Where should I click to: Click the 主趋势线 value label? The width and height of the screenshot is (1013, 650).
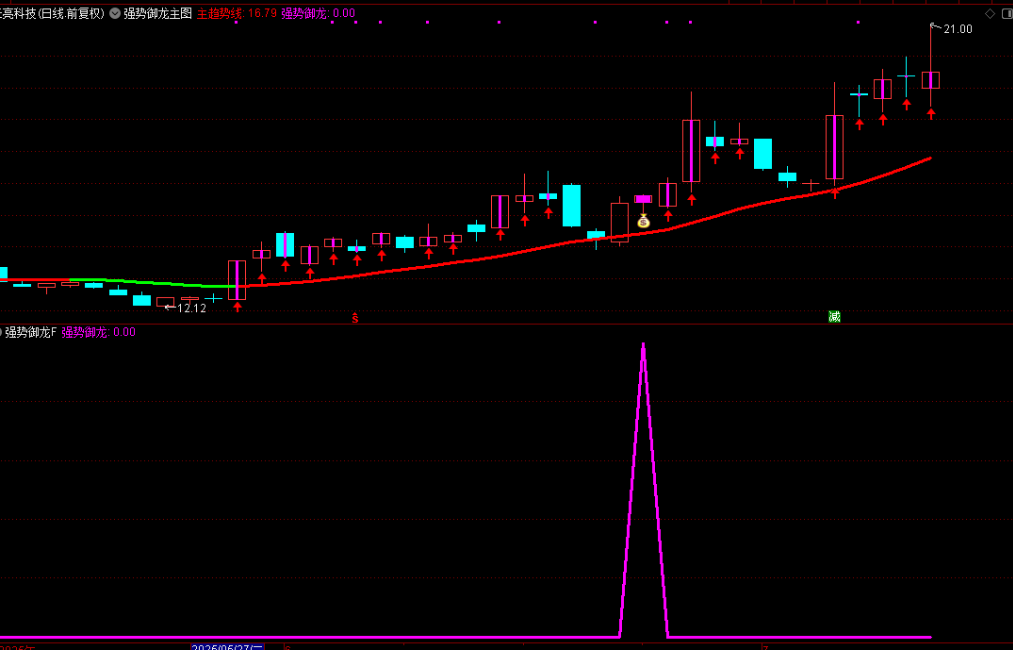coord(236,14)
